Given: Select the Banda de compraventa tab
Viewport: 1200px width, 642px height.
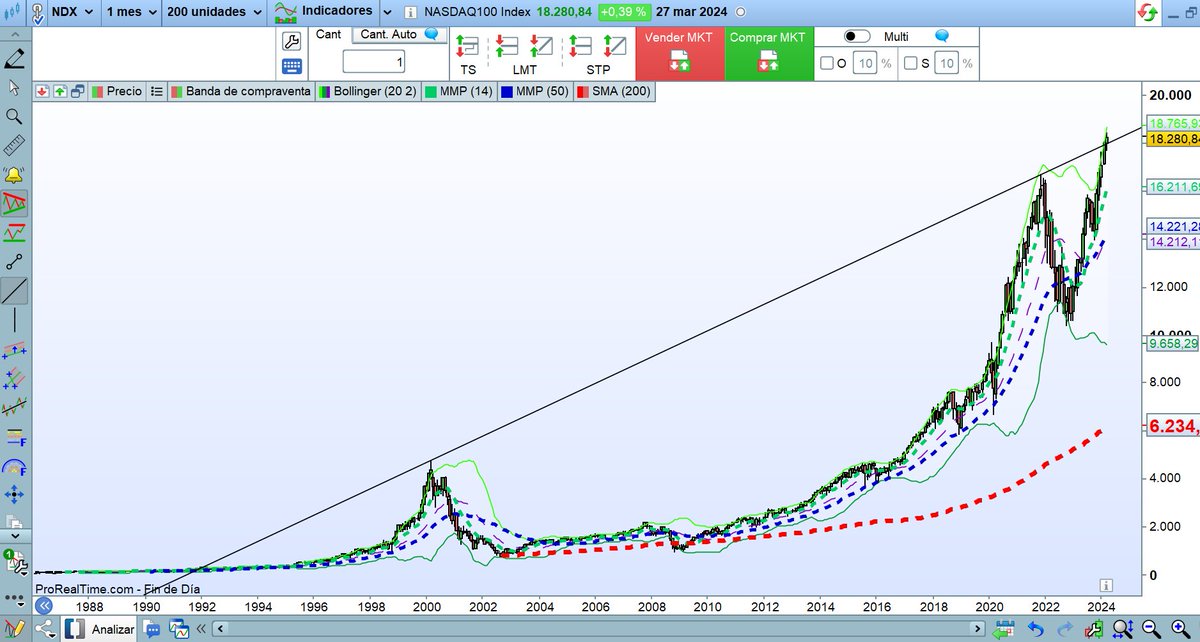Looking at the screenshot, I should (x=240, y=90).
